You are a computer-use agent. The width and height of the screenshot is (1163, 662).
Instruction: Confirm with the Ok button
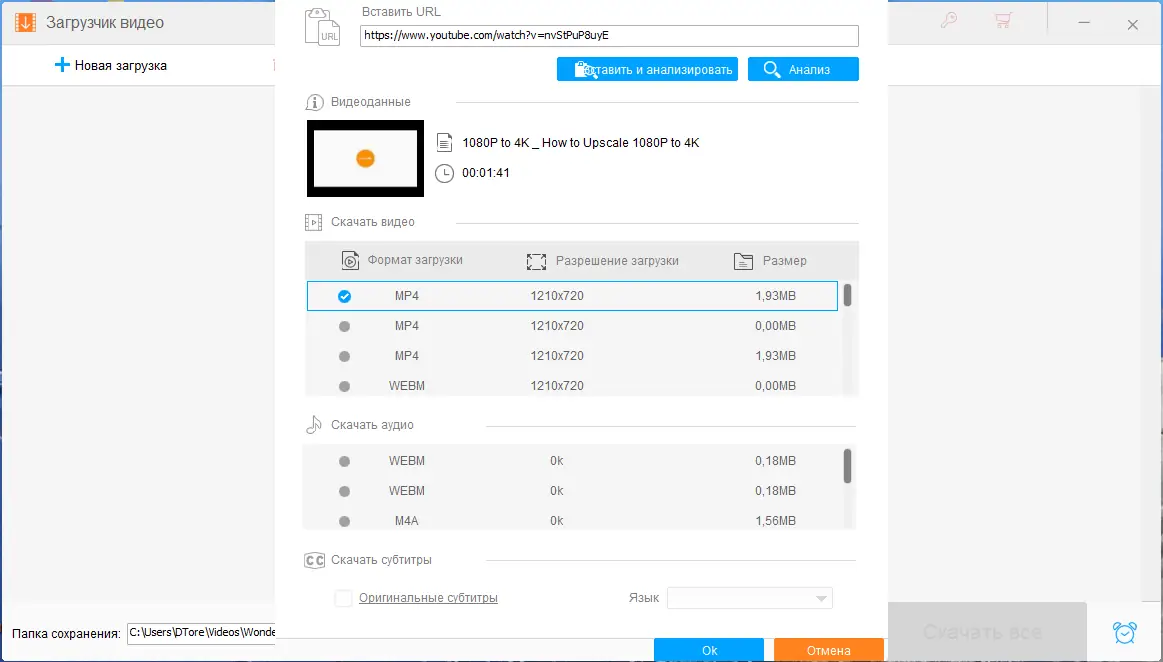(708, 650)
